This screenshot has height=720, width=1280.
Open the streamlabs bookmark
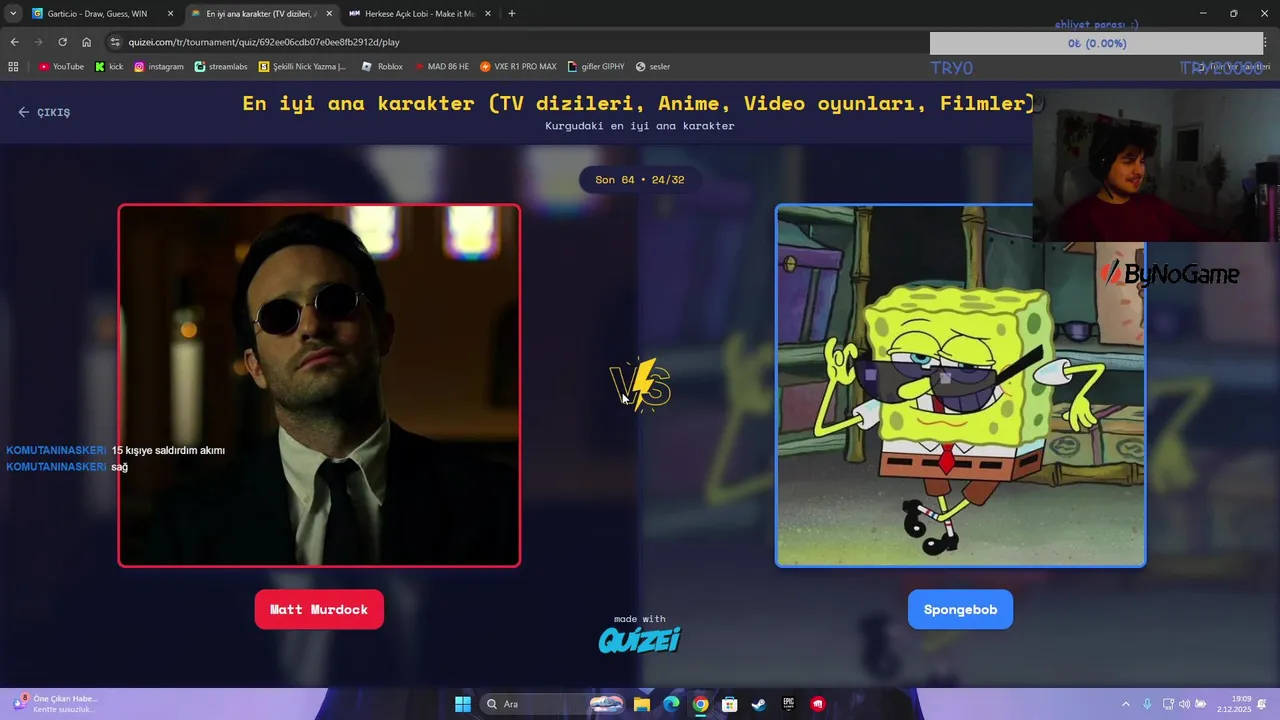pyautogui.click(x=221, y=66)
